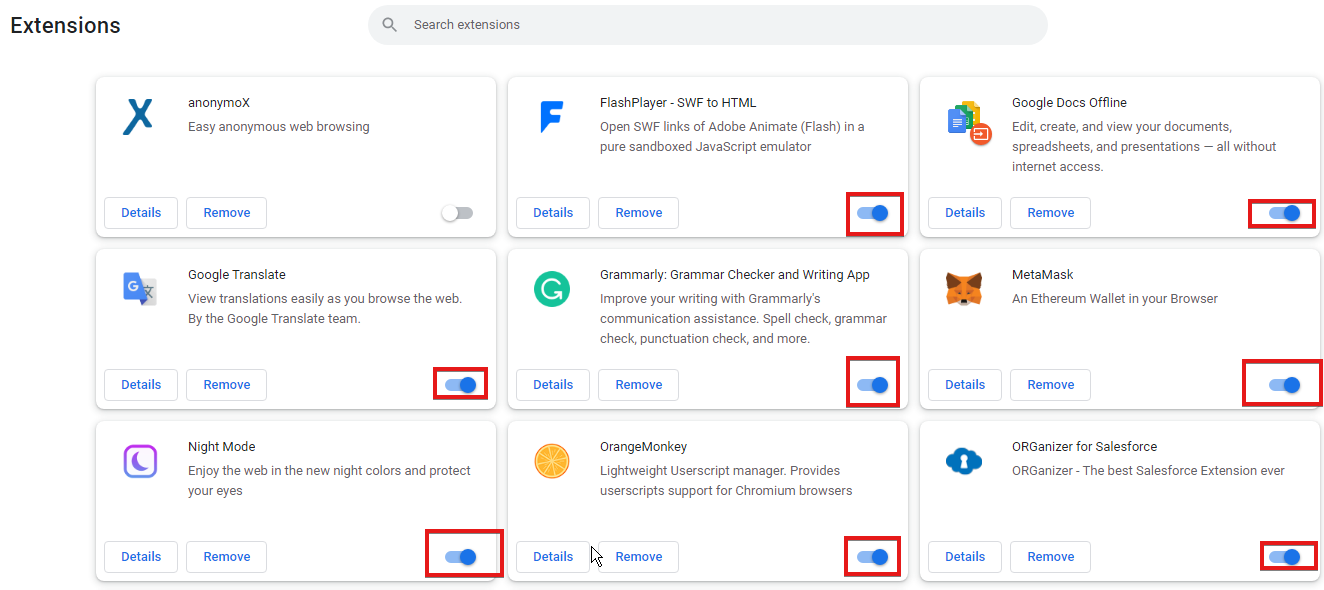The image size is (1324, 590).
Task: Click the anonymoX extension icon
Action: [138, 116]
